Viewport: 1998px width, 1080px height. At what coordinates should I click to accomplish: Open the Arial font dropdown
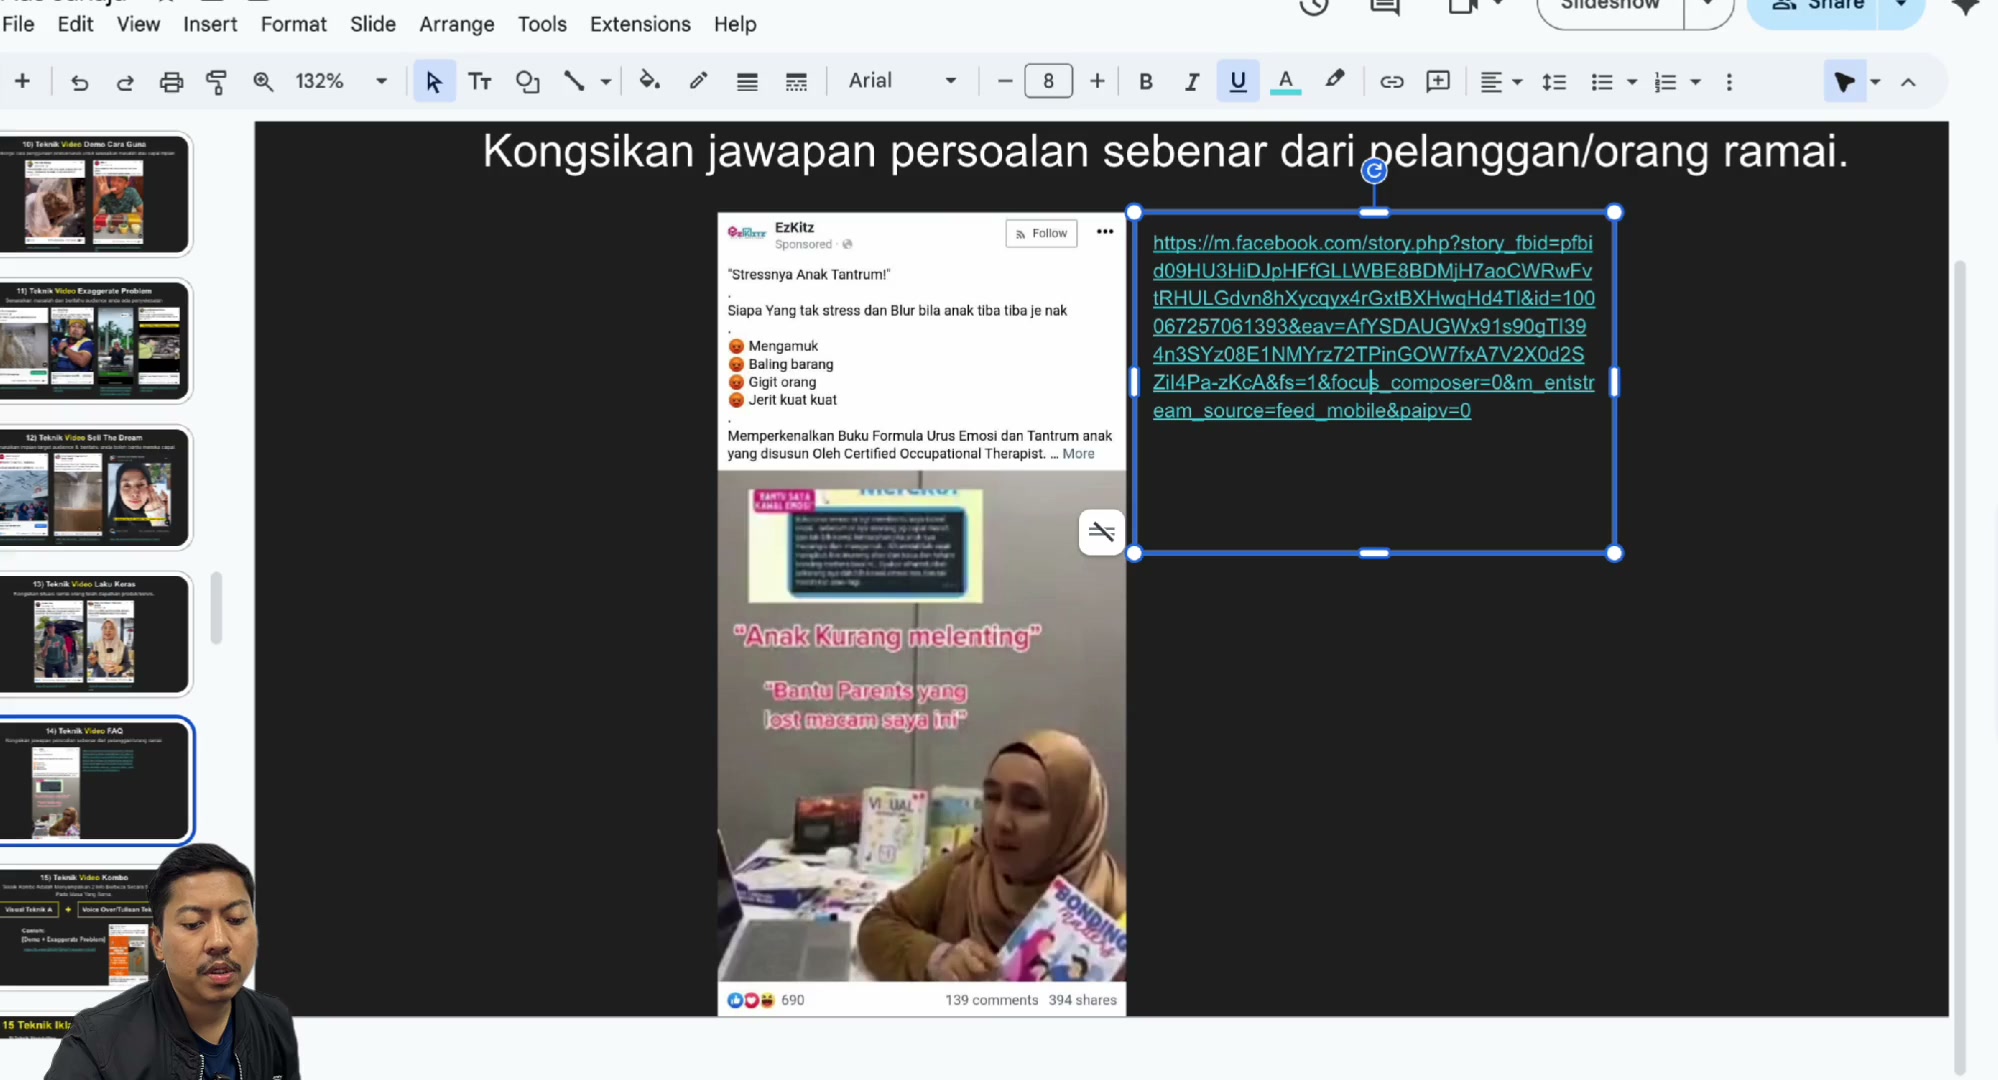(903, 81)
